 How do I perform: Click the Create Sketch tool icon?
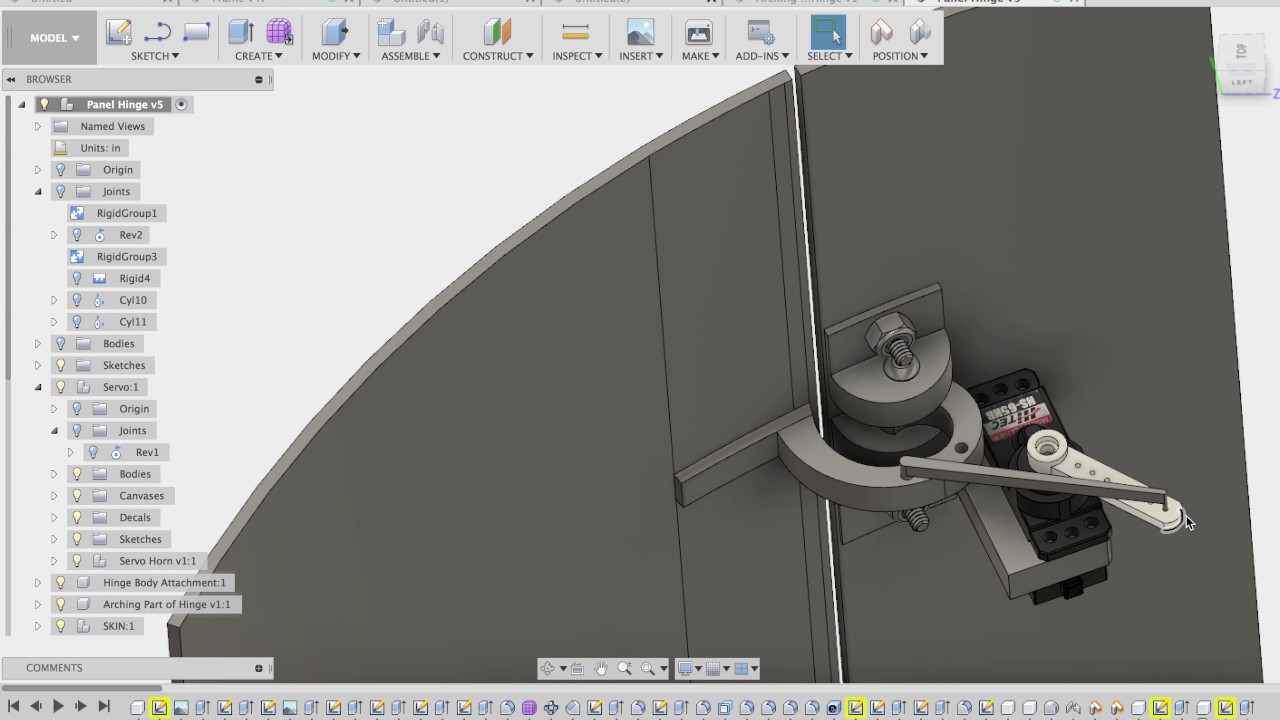click(119, 32)
